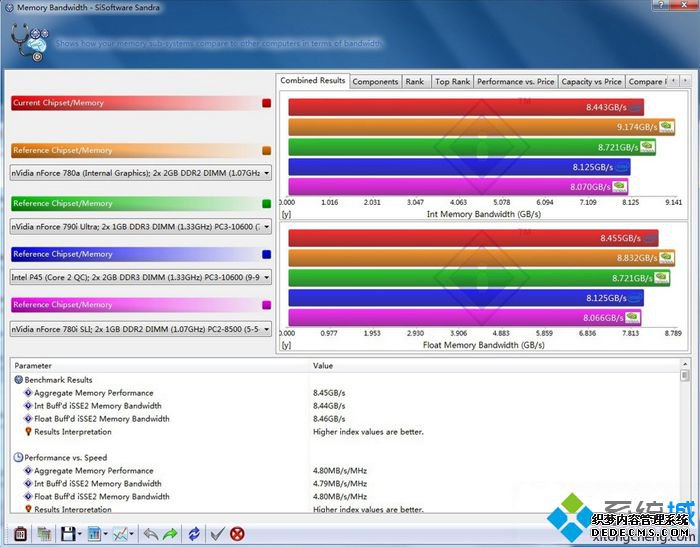Toggle the magenta Reference Chipset/Memory color box
Image resolution: width=700 pixels, height=547 pixels.
tap(267, 305)
